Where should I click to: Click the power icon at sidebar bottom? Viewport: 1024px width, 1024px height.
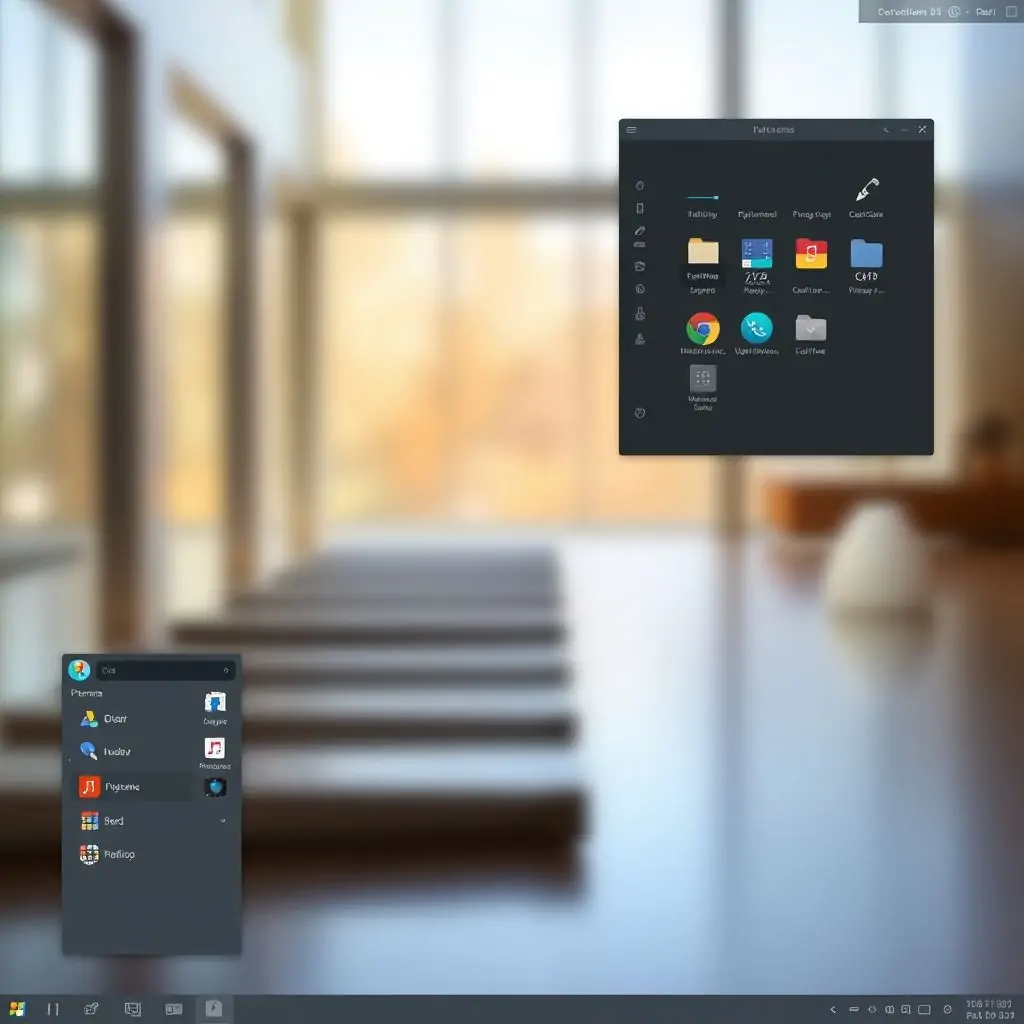[x=640, y=412]
